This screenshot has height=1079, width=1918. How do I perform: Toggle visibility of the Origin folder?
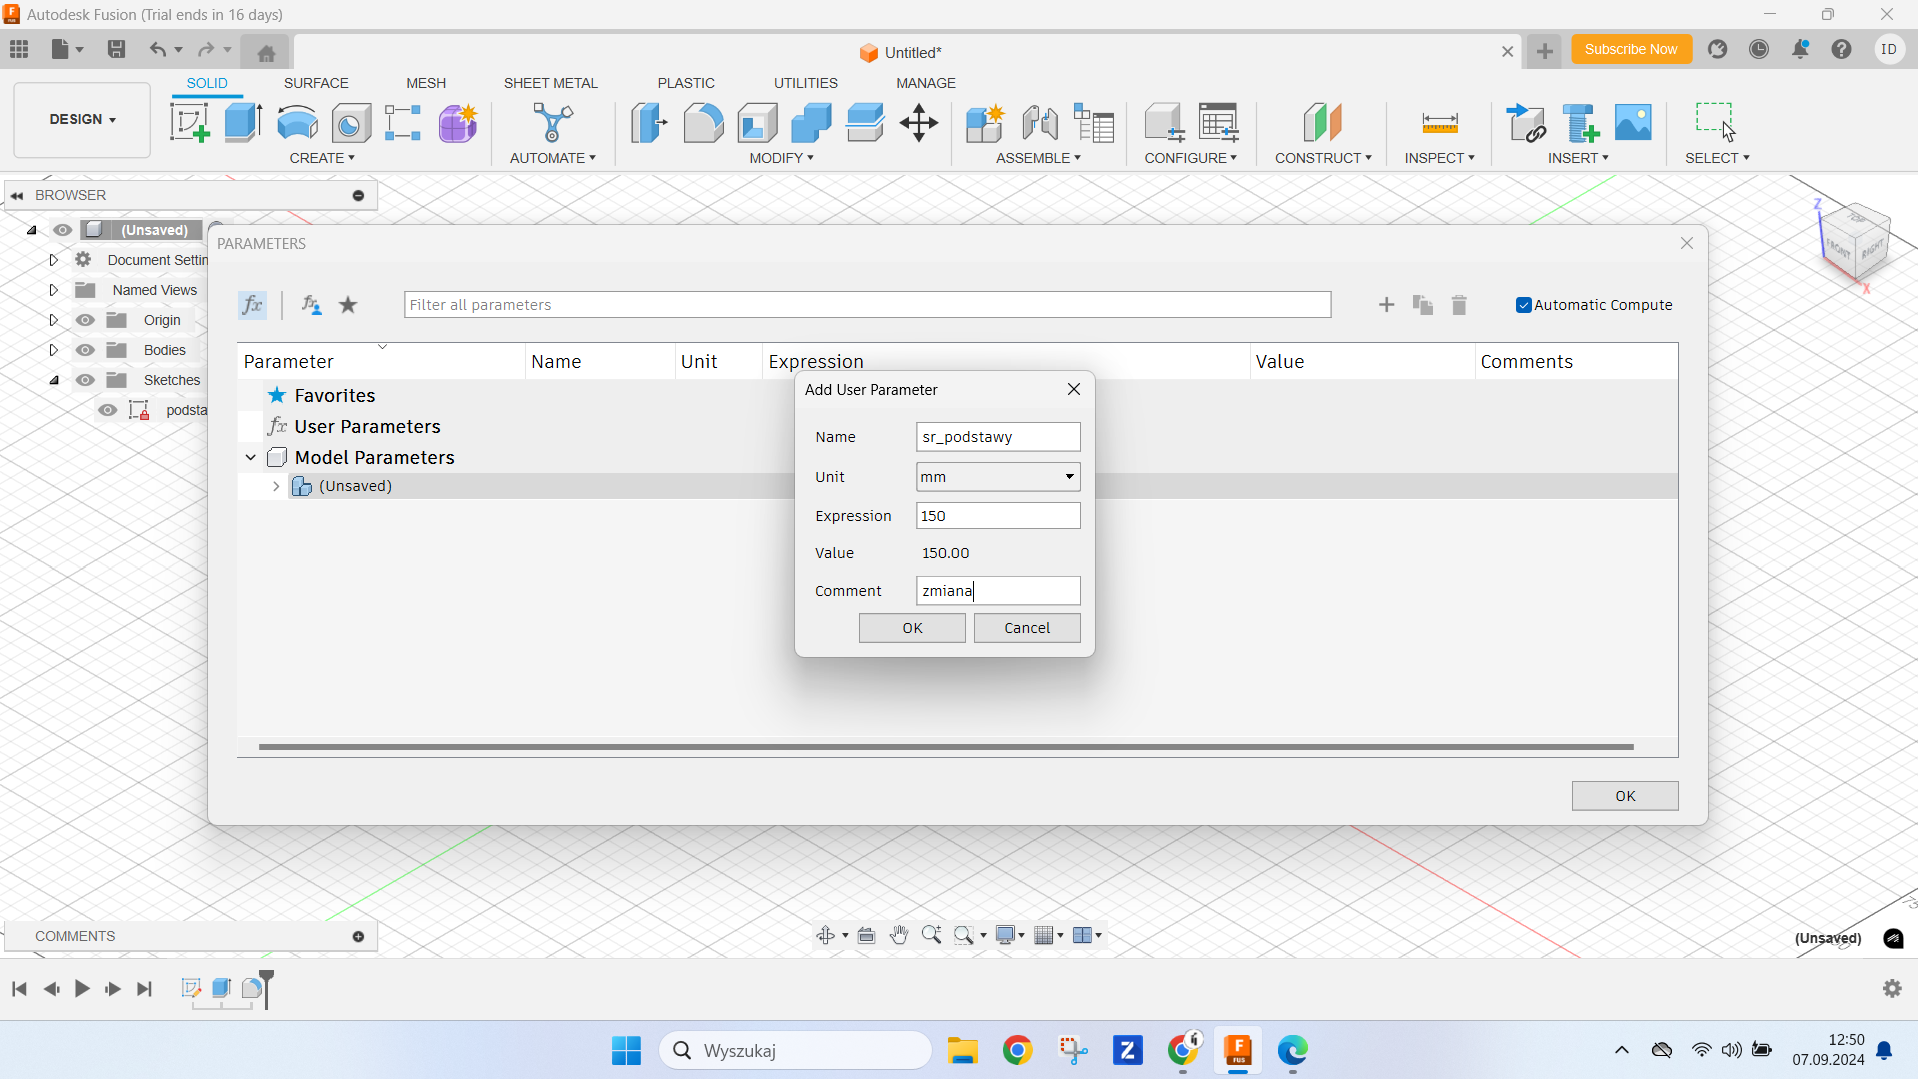[x=85, y=320]
